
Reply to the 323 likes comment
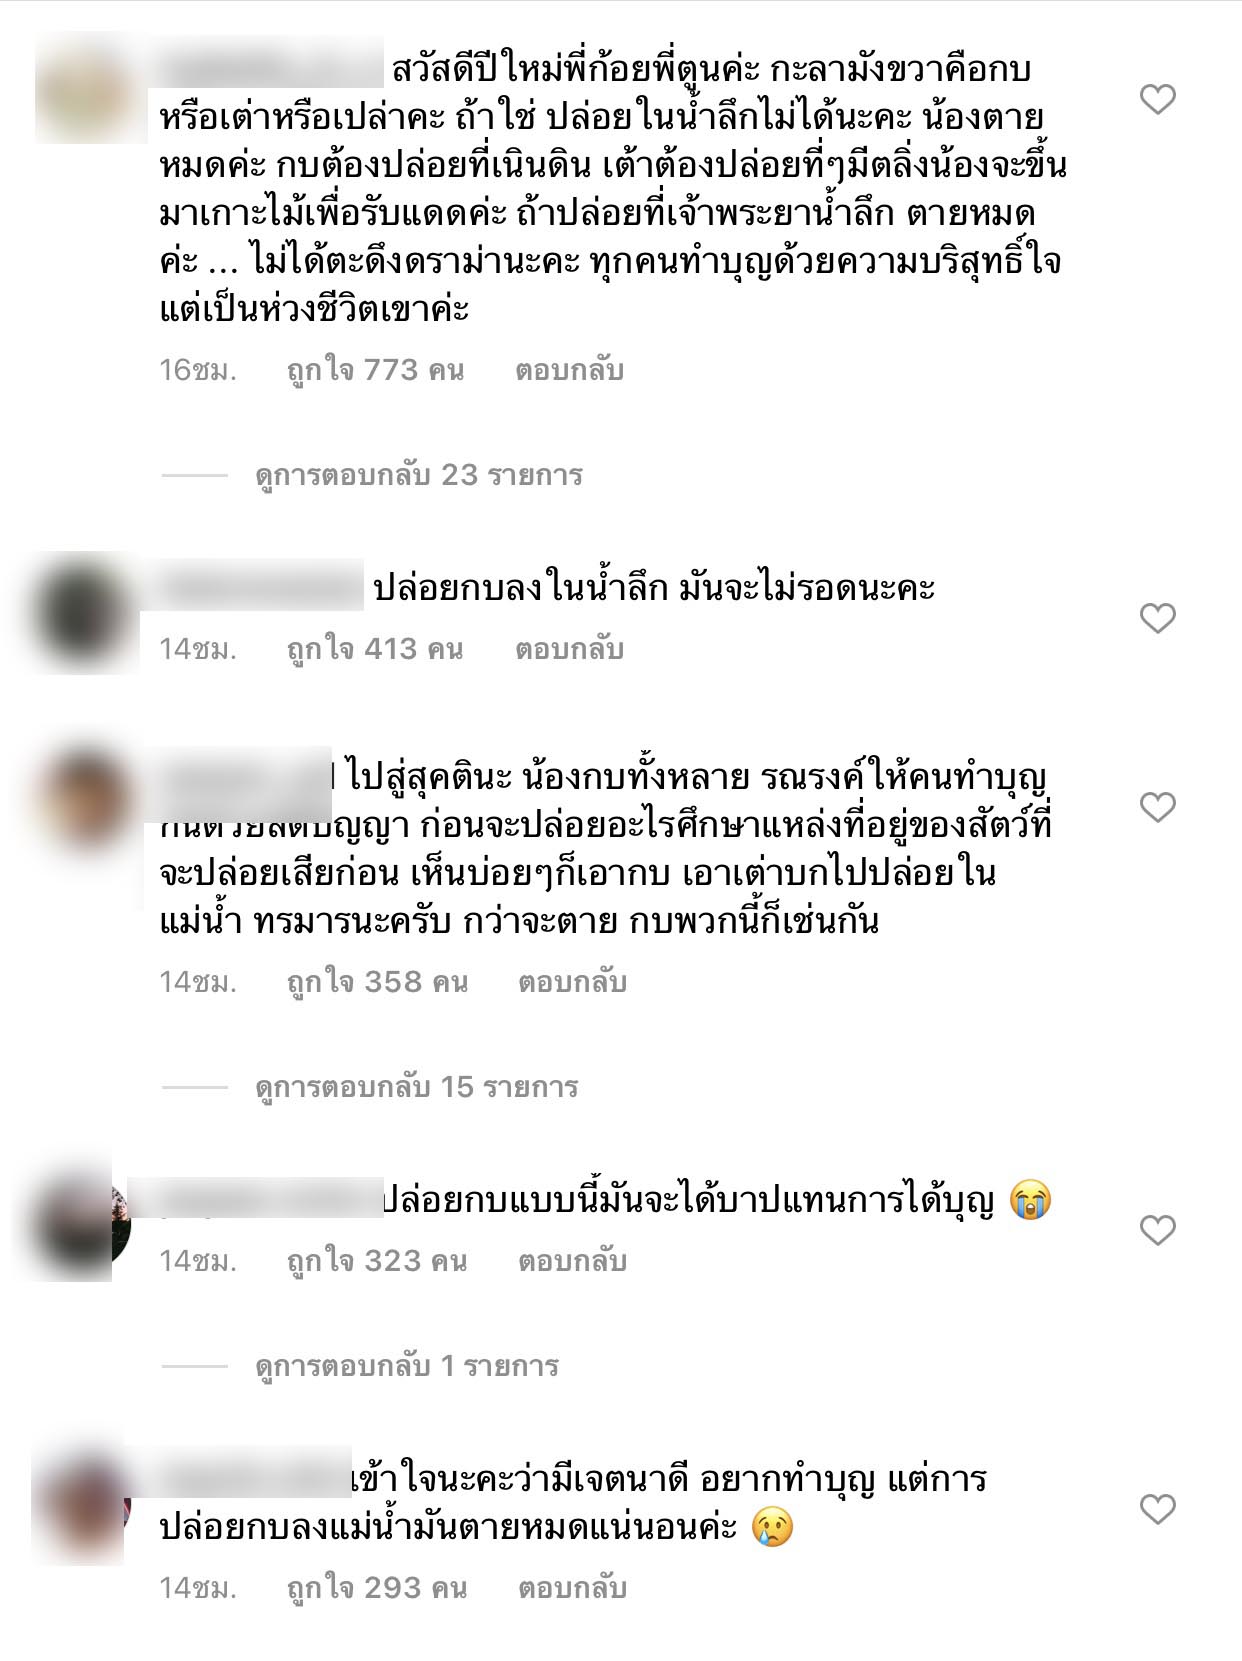572,1261
